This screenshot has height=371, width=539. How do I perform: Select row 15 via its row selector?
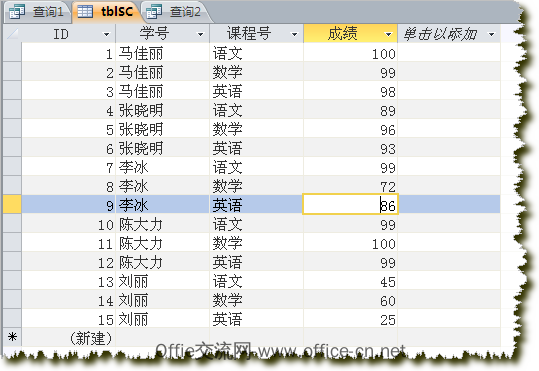12,318
